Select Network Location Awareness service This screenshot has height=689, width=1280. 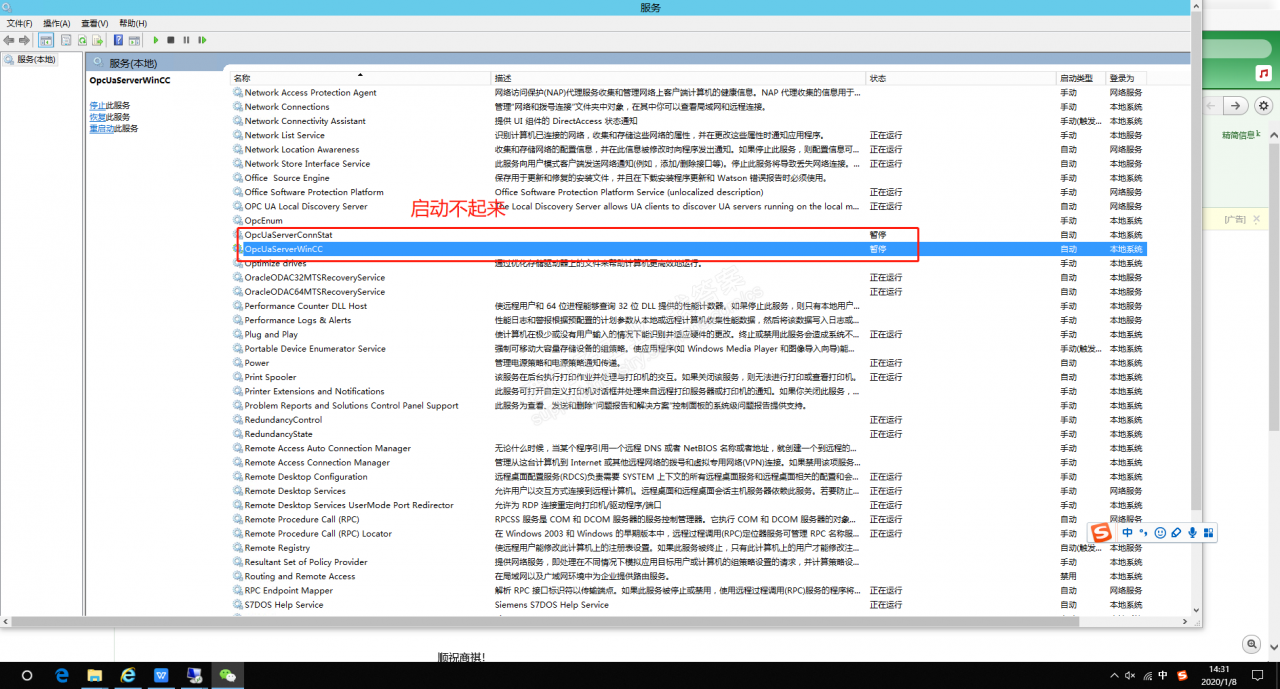click(x=689, y=149)
